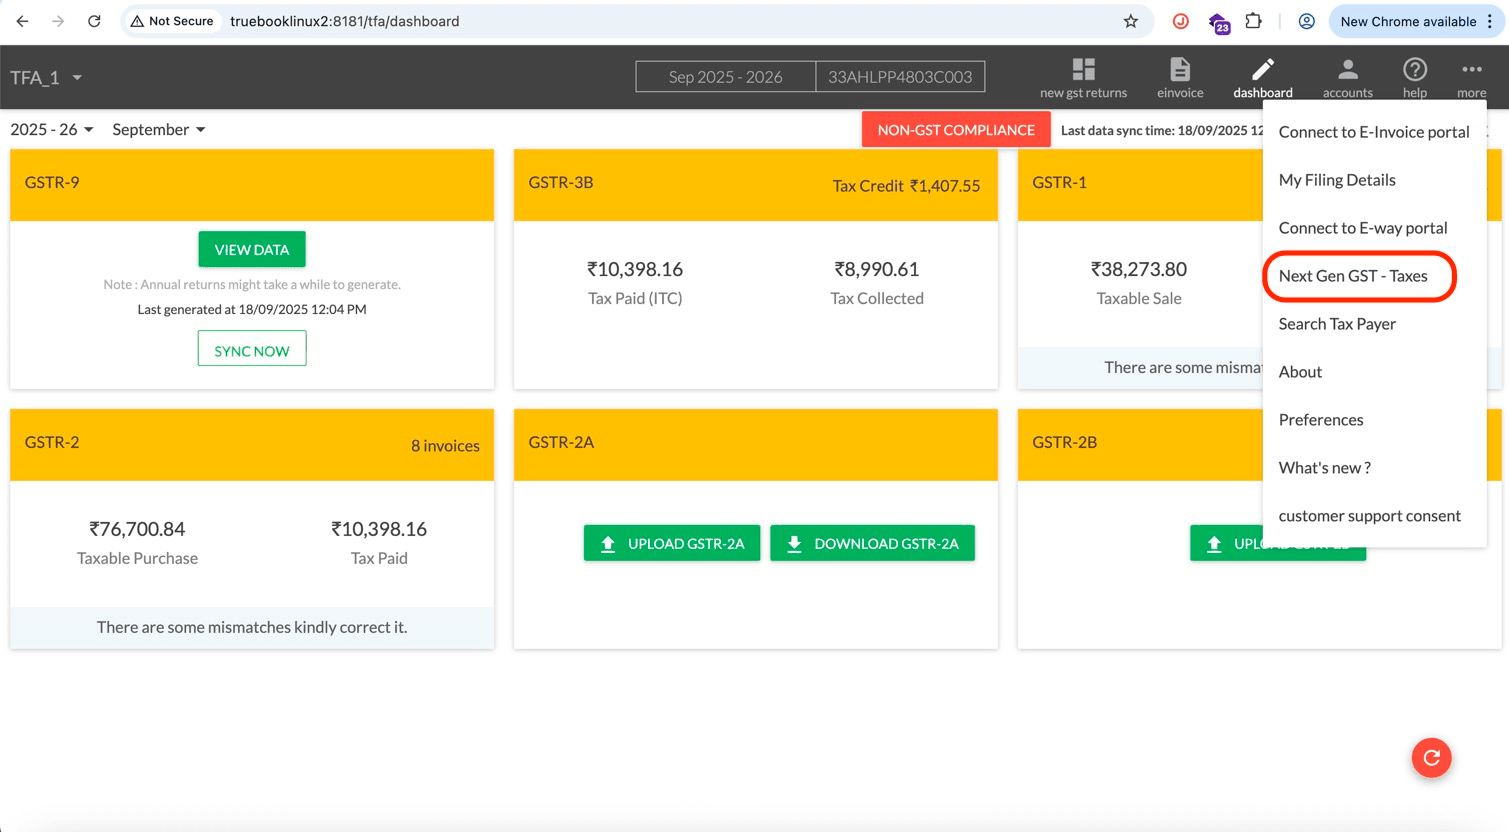Click the red floating refresh button

1431,758
